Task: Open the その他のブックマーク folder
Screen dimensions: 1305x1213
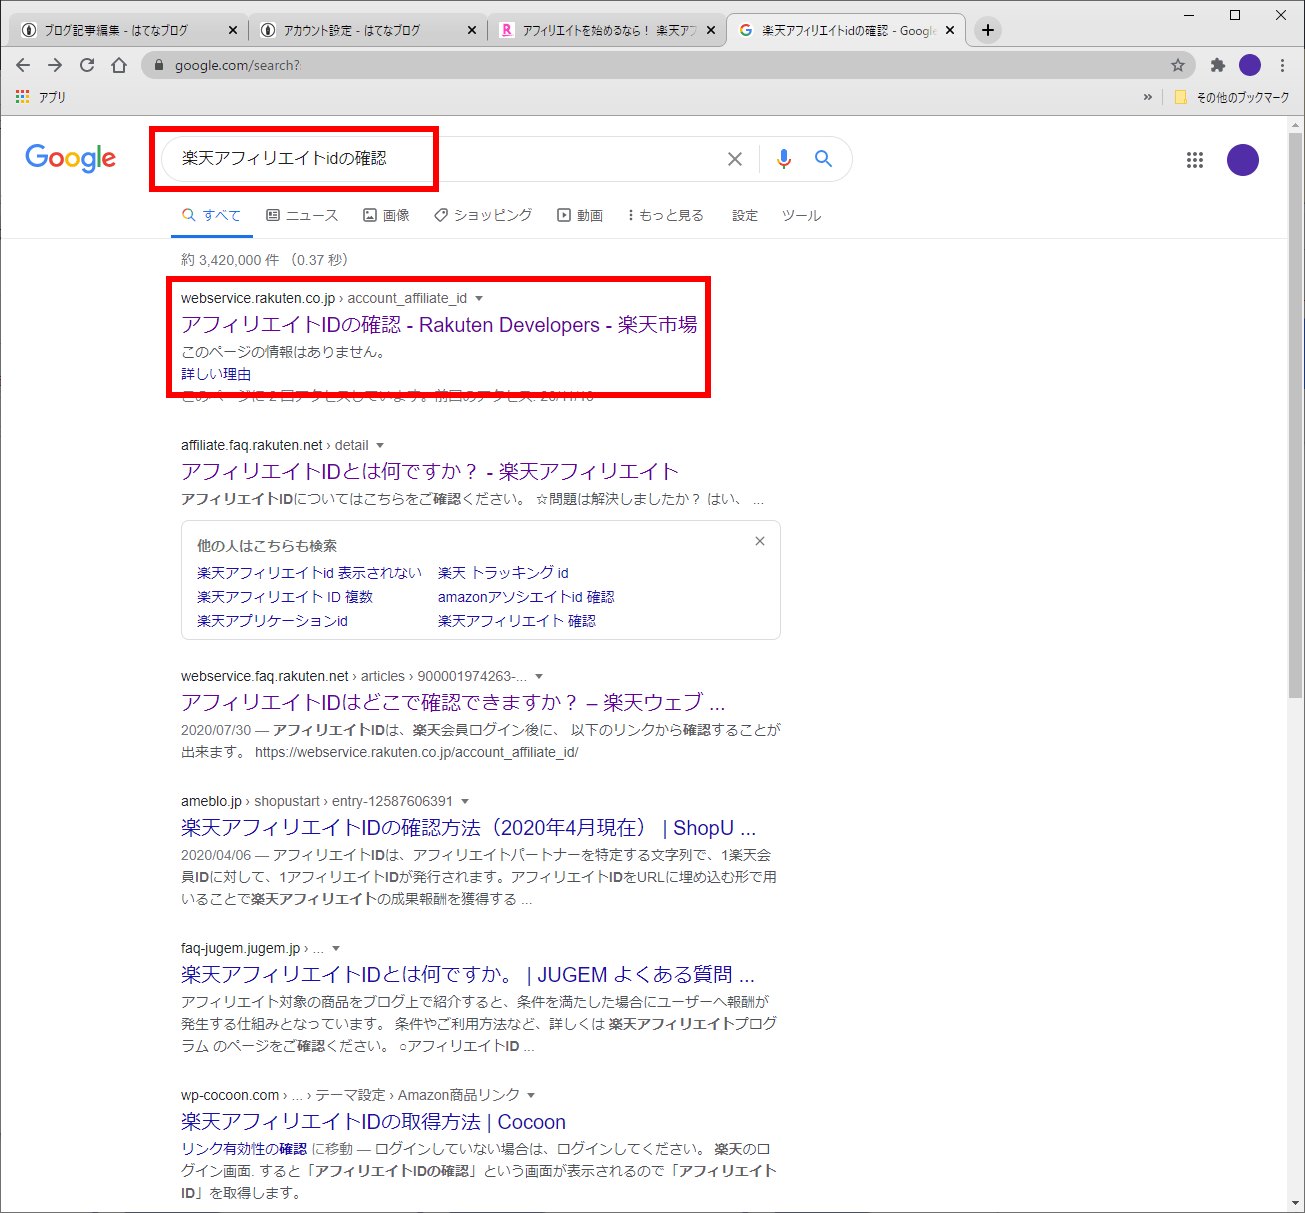Action: 1232,97
